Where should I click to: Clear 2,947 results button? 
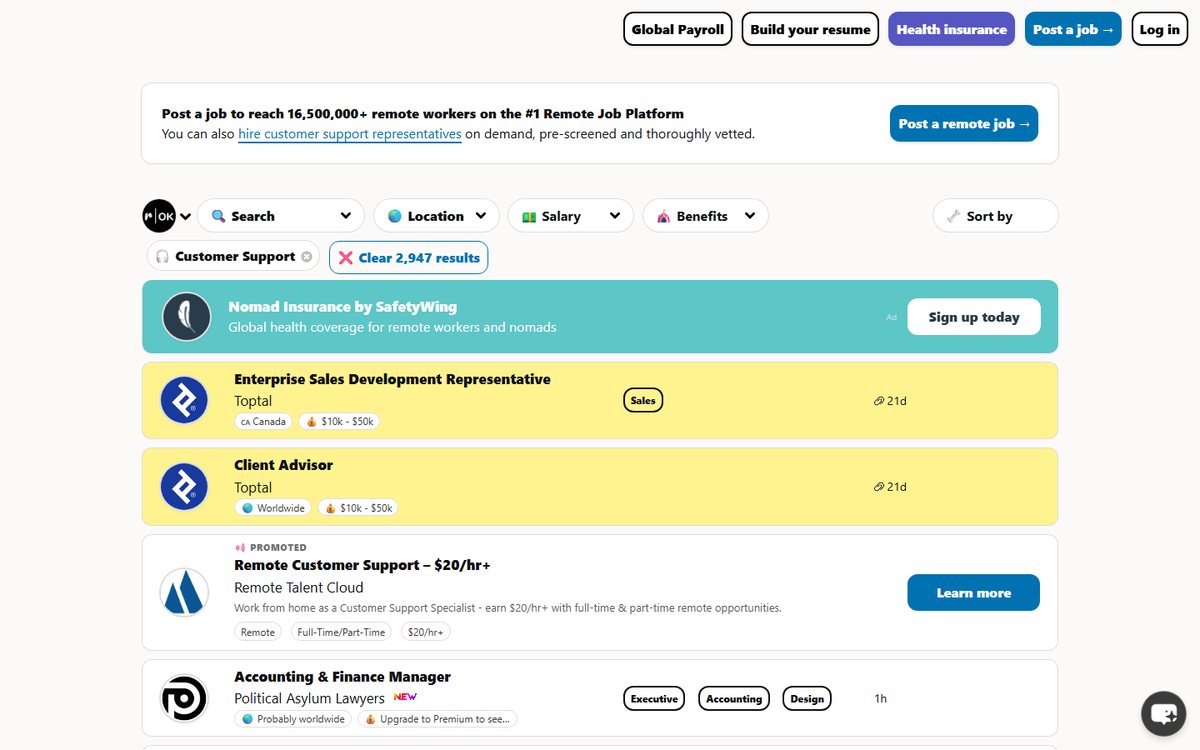(409, 257)
